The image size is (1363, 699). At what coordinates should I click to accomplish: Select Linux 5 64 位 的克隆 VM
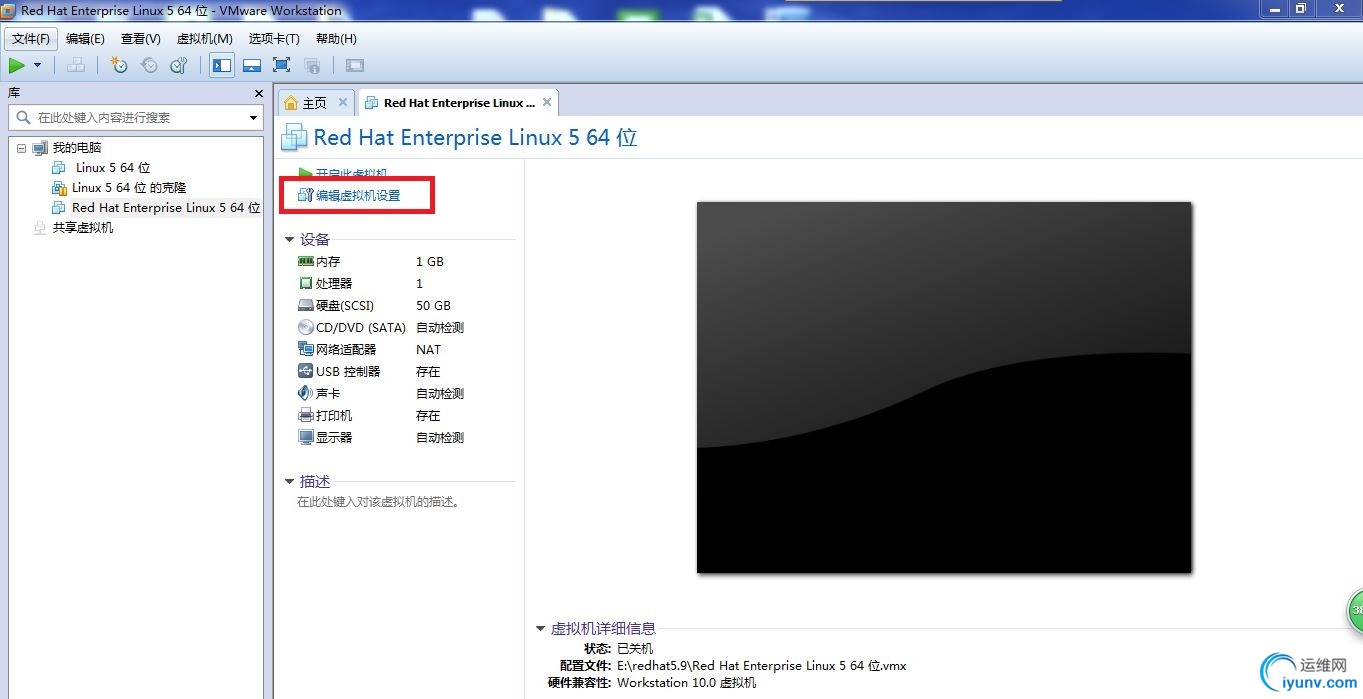click(129, 188)
